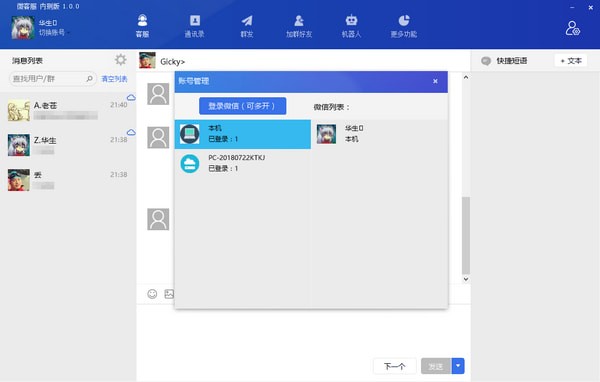Click the 快捷短语 quick phrases icon
Screen dimensions: 600x382
(486, 60)
